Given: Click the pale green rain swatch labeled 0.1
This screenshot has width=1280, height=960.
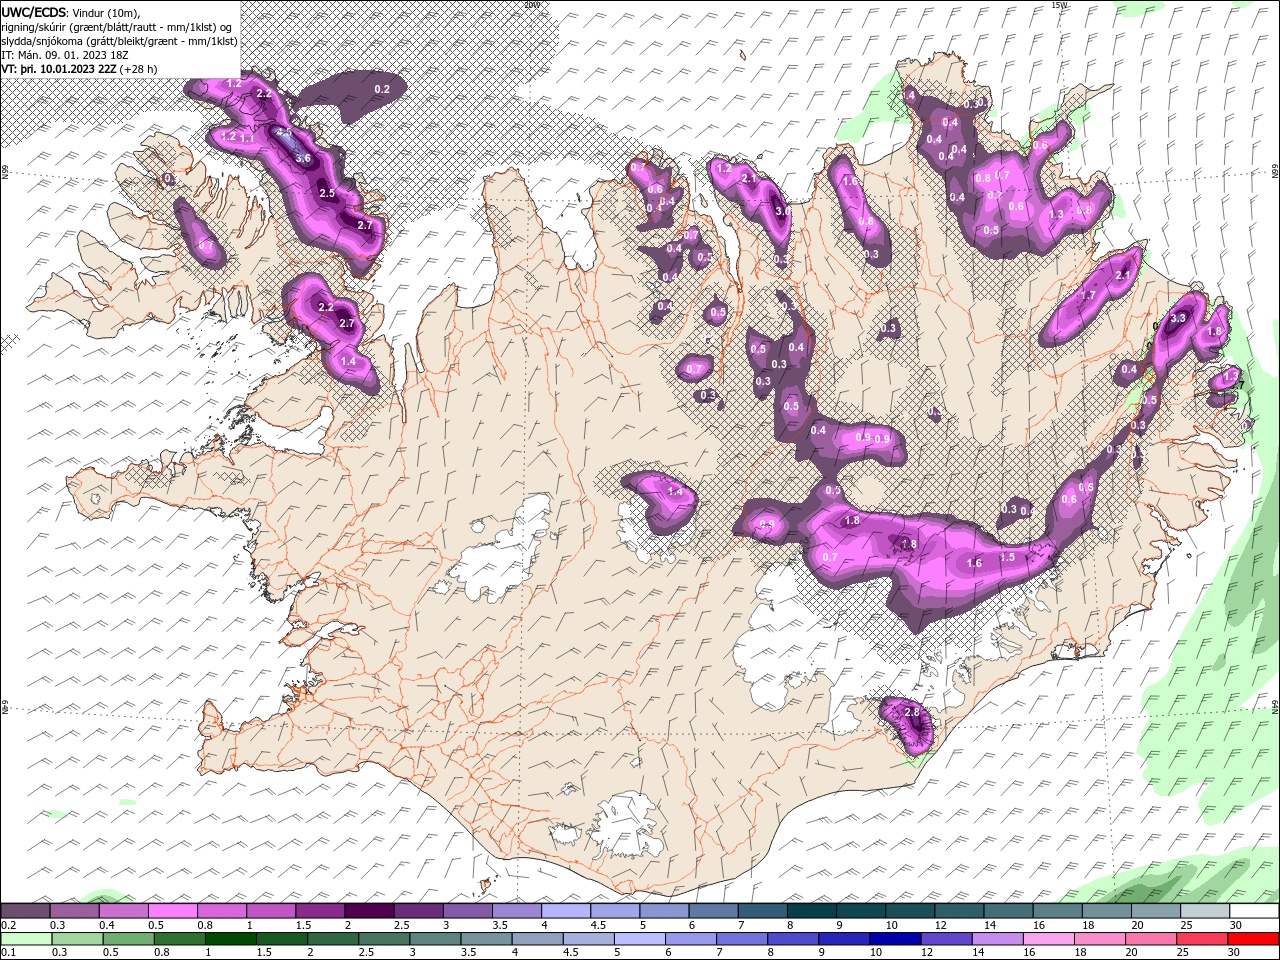Looking at the screenshot, I should click(x=26, y=939).
